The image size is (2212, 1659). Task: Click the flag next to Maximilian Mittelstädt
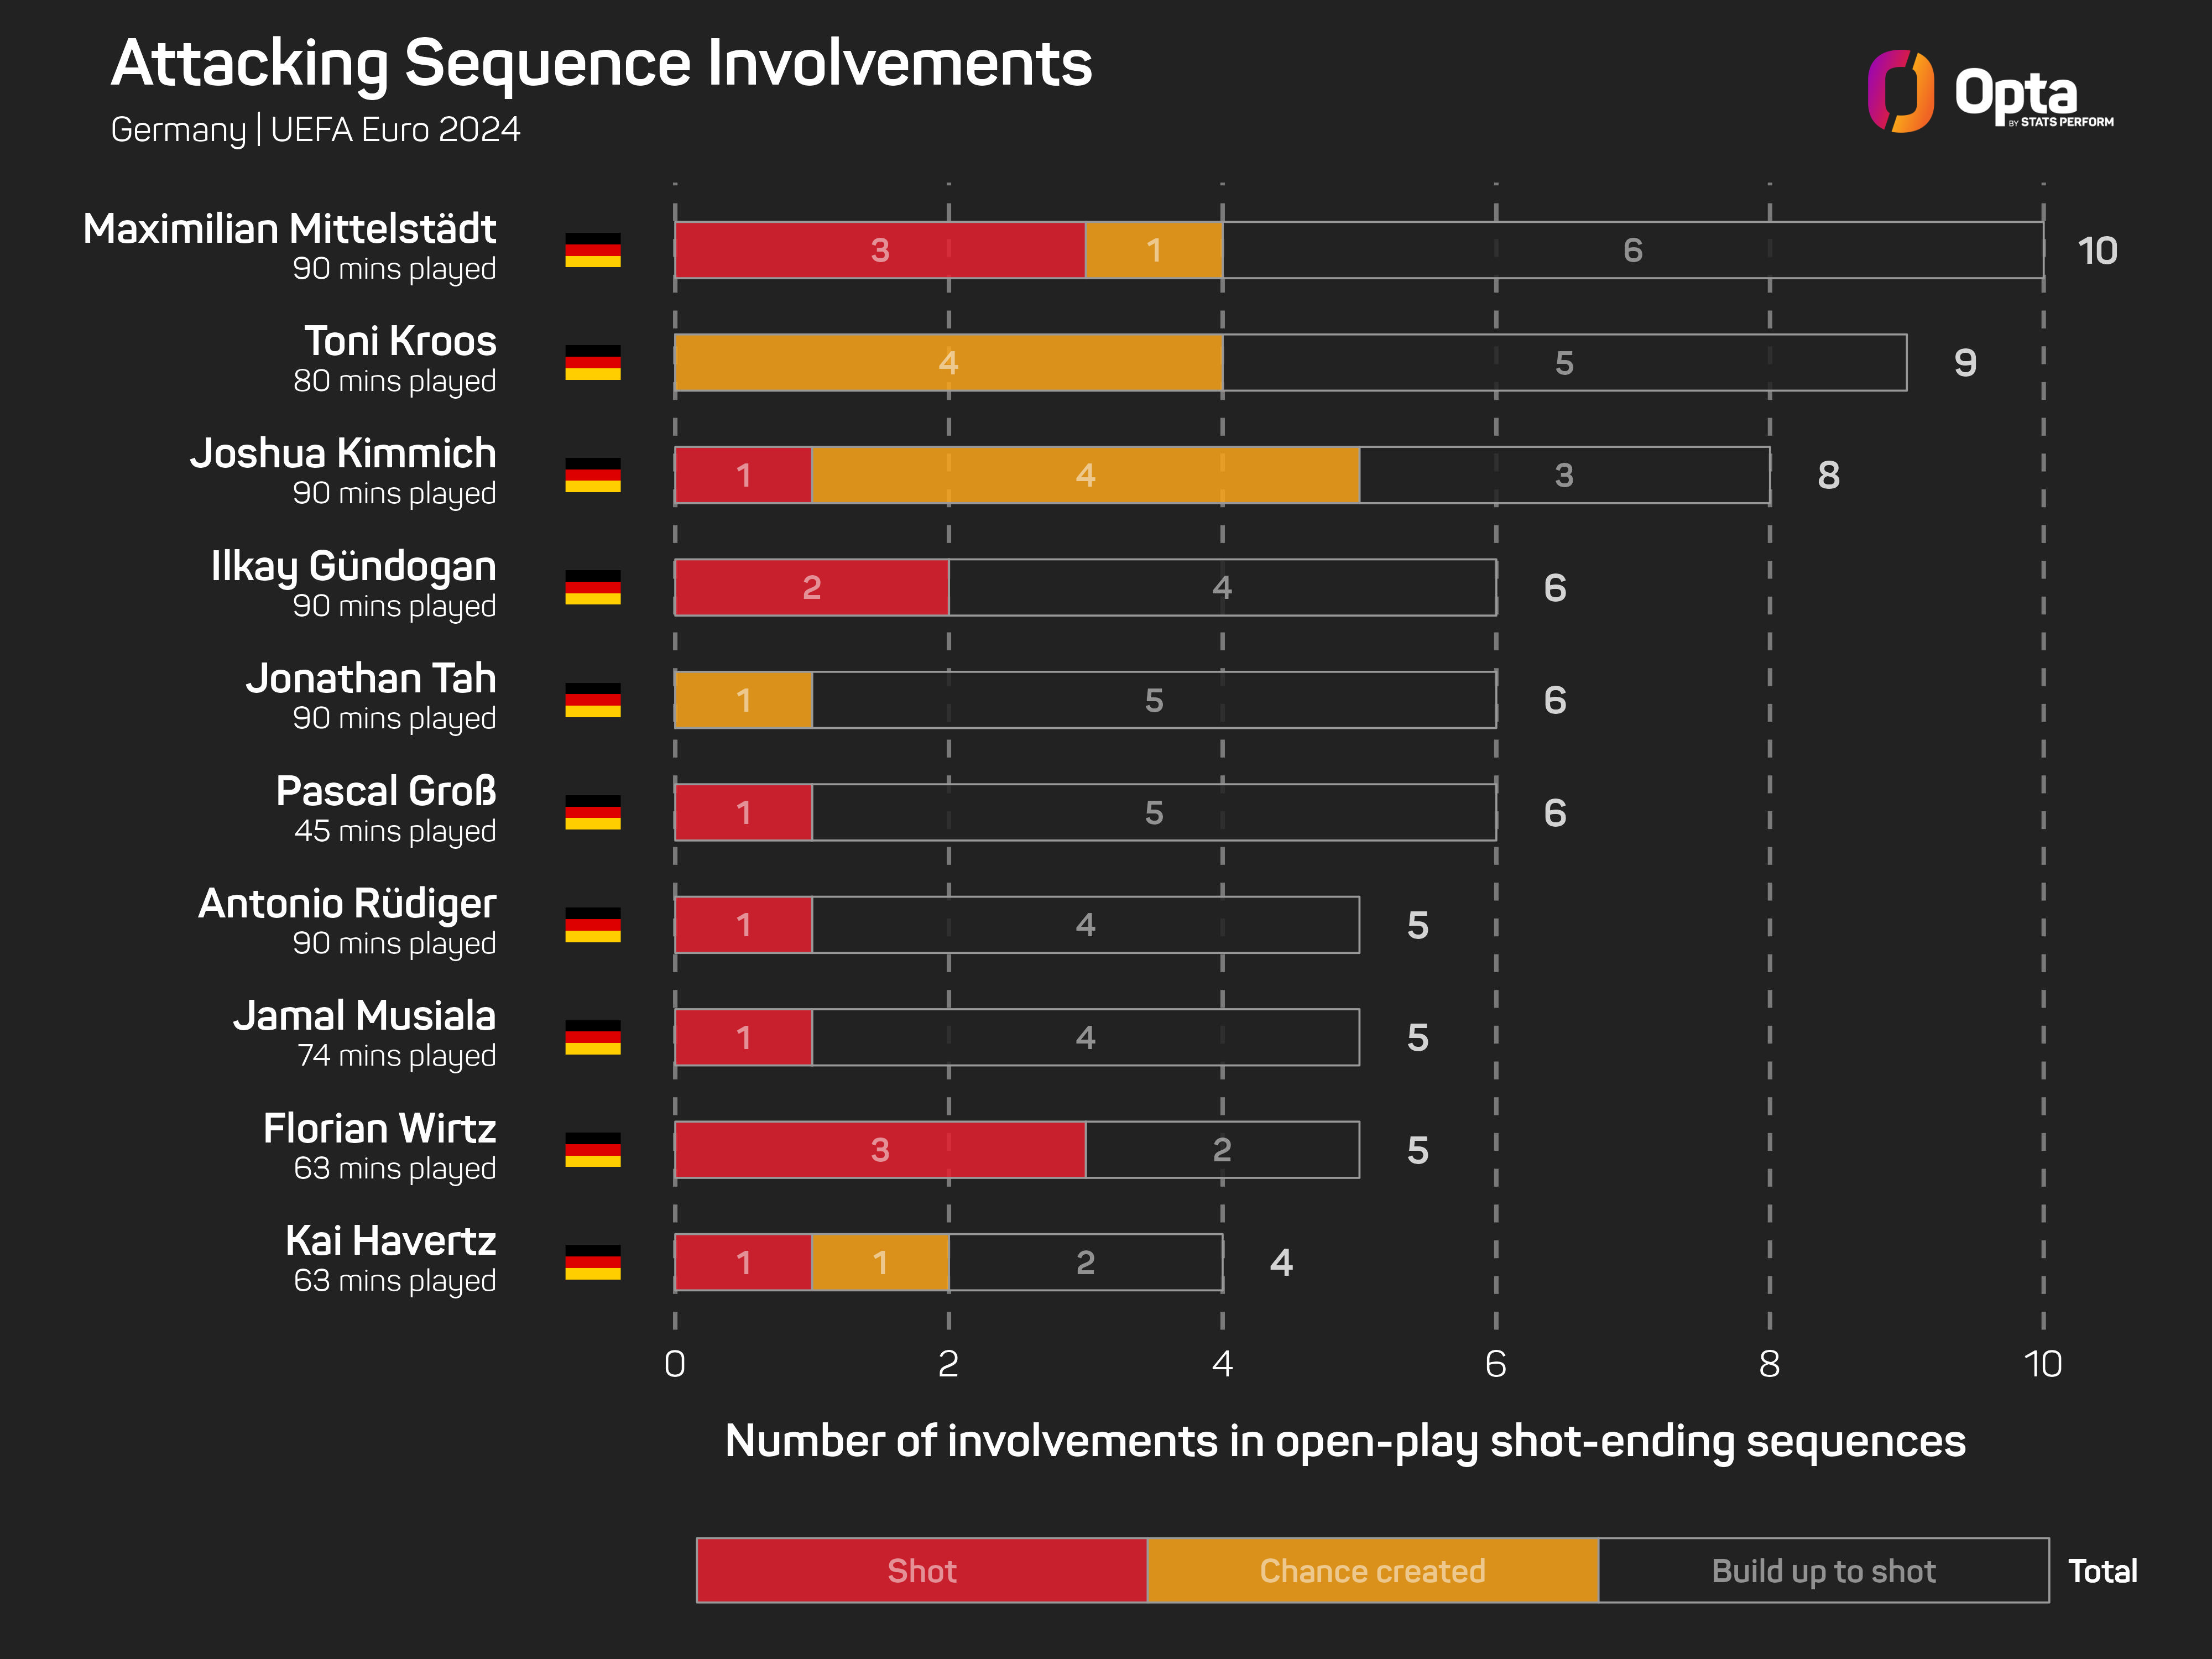593,250
